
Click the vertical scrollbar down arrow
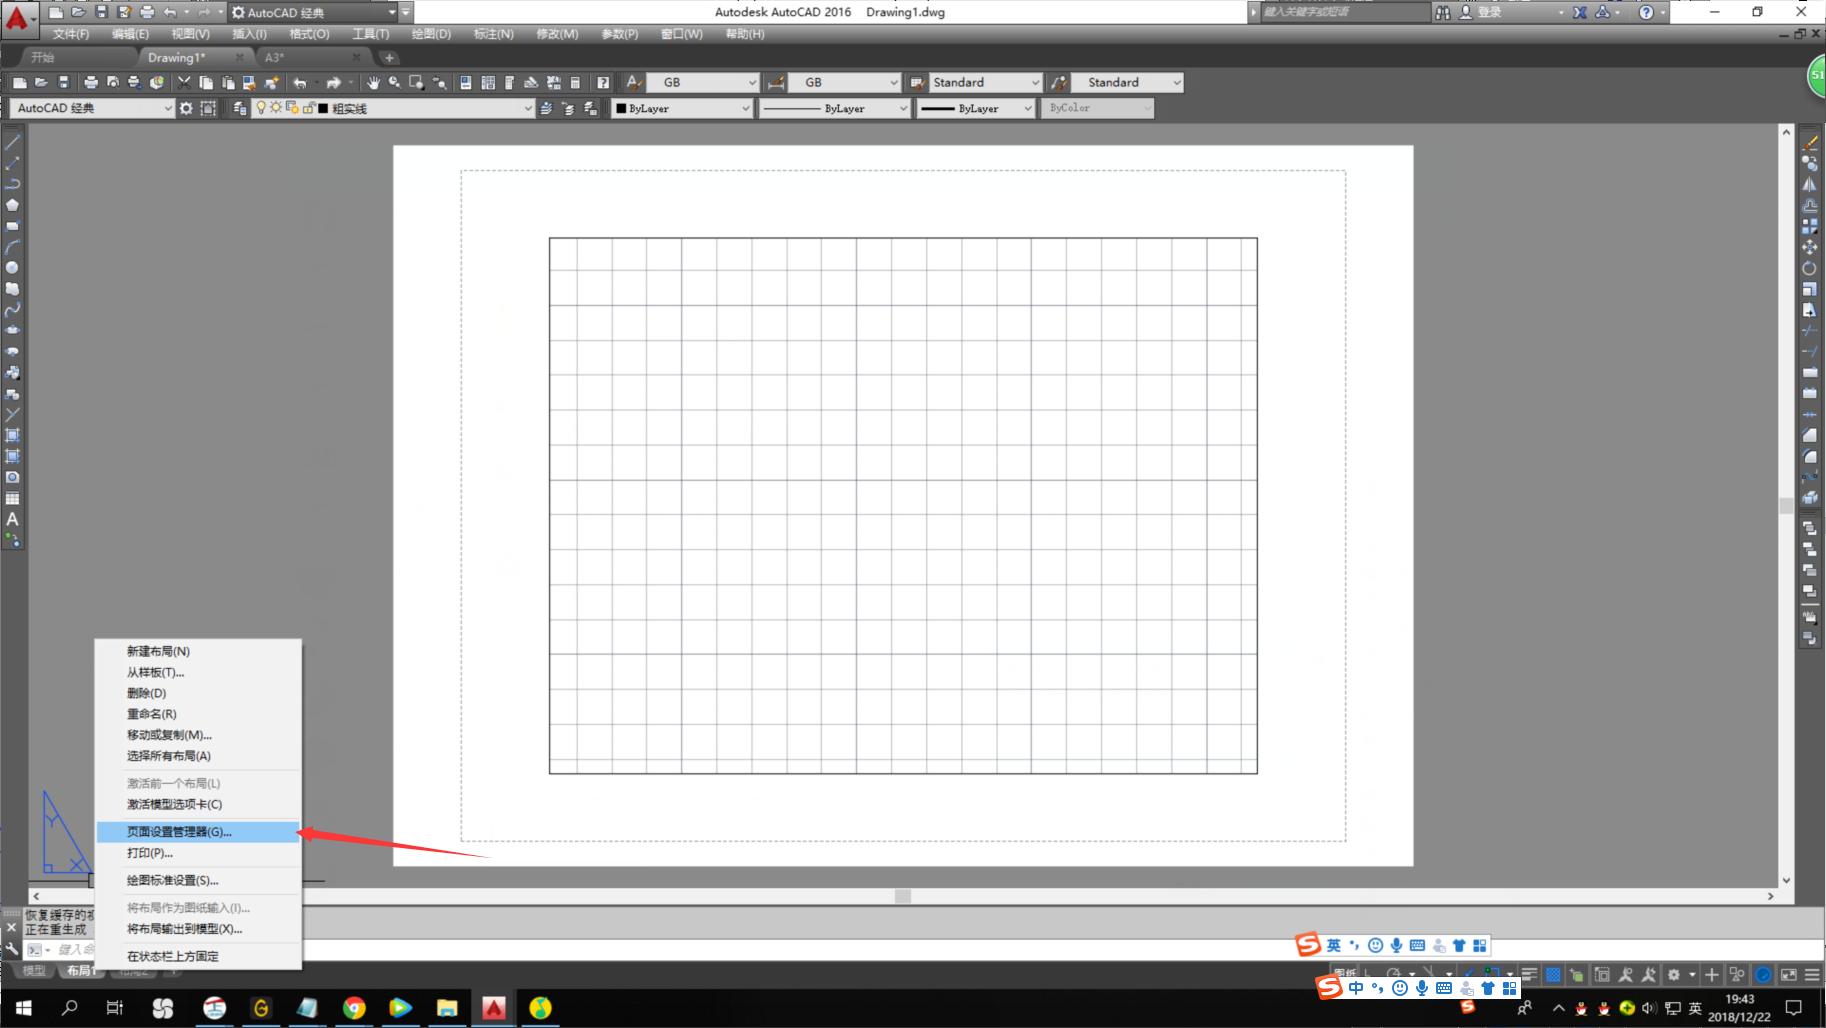click(1786, 881)
